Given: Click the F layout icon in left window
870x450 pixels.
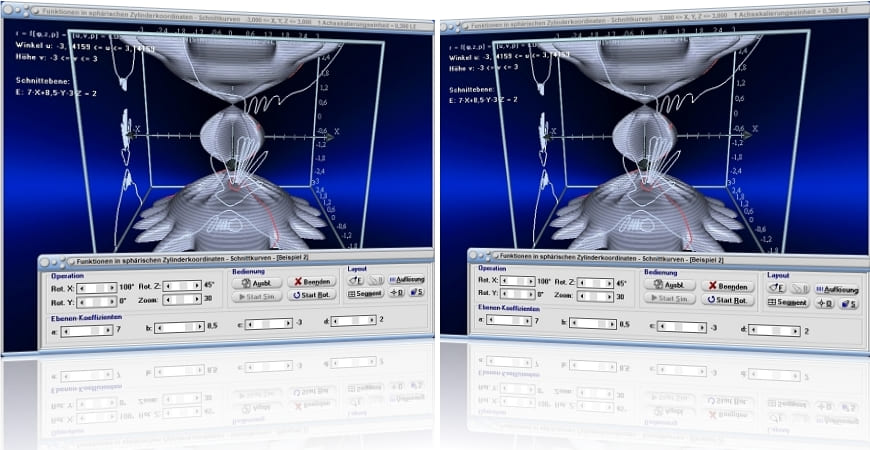Looking at the screenshot, I should click(x=355, y=280).
